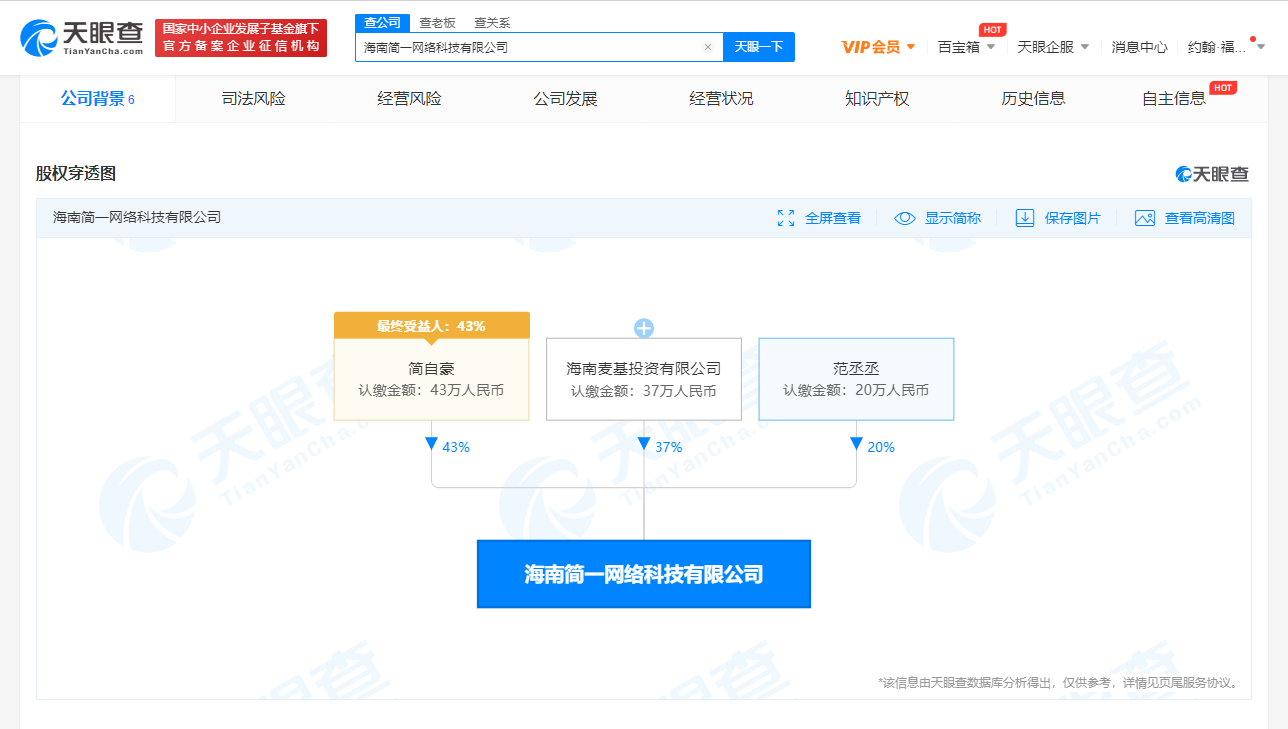The image size is (1288, 729).
Task: Click the chart title 海南简一网络科技有限公司
Action: (x=137, y=217)
